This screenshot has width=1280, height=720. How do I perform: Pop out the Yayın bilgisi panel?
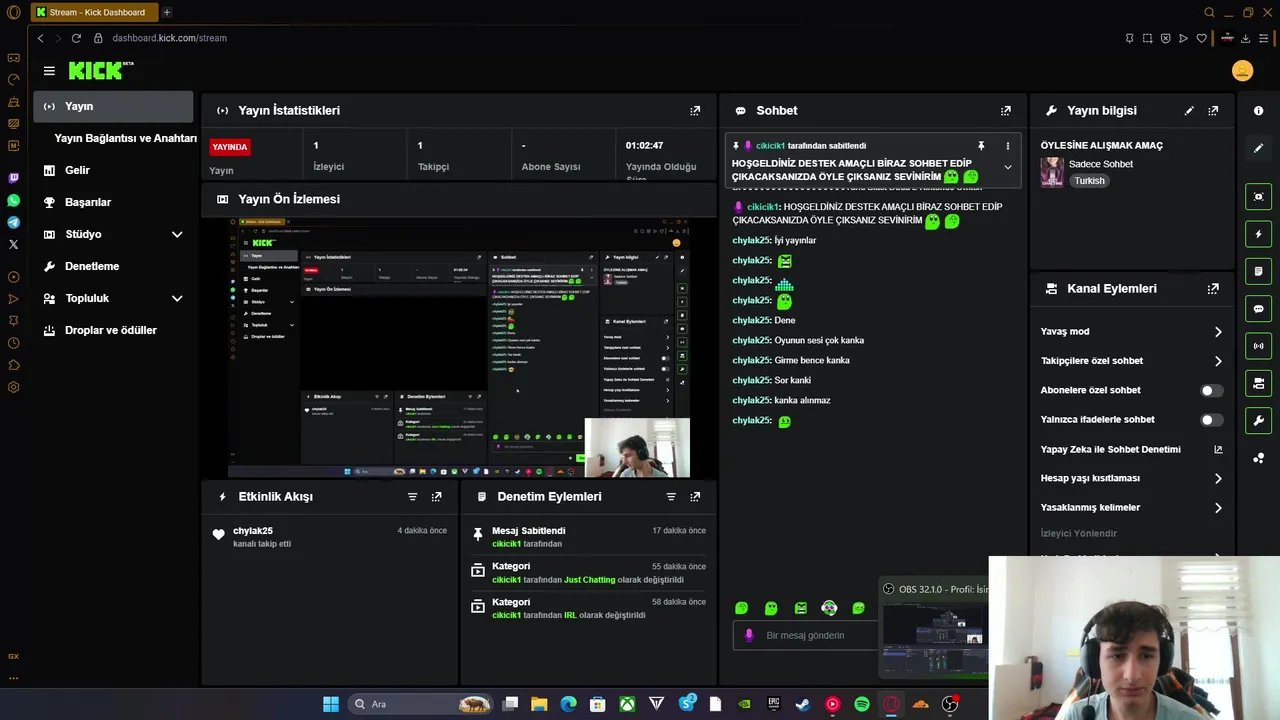tap(1213, 111)
